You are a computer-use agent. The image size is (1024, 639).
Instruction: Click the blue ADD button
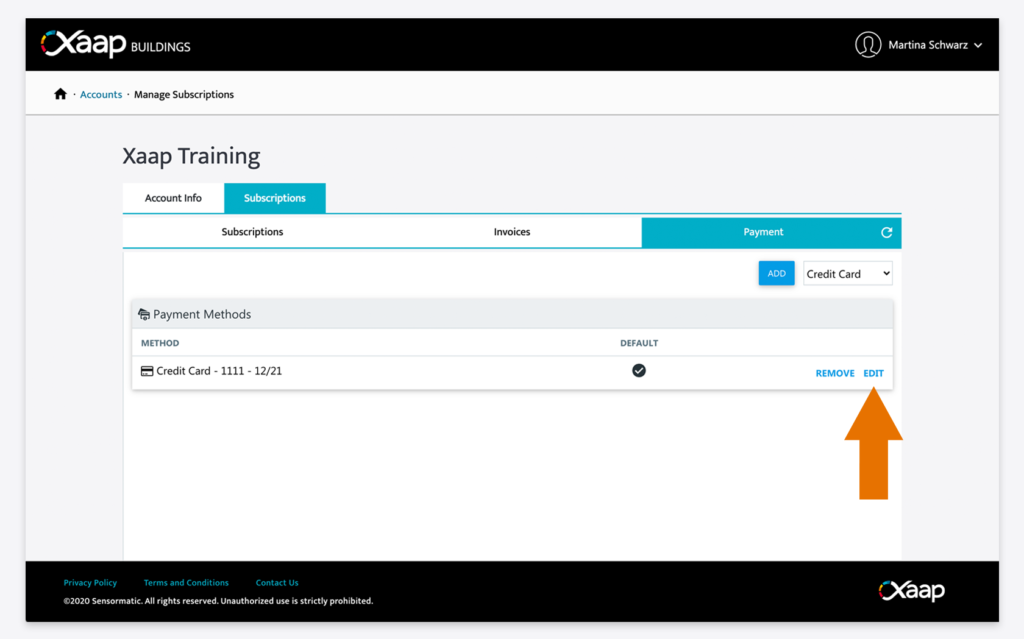pos(776,274)
